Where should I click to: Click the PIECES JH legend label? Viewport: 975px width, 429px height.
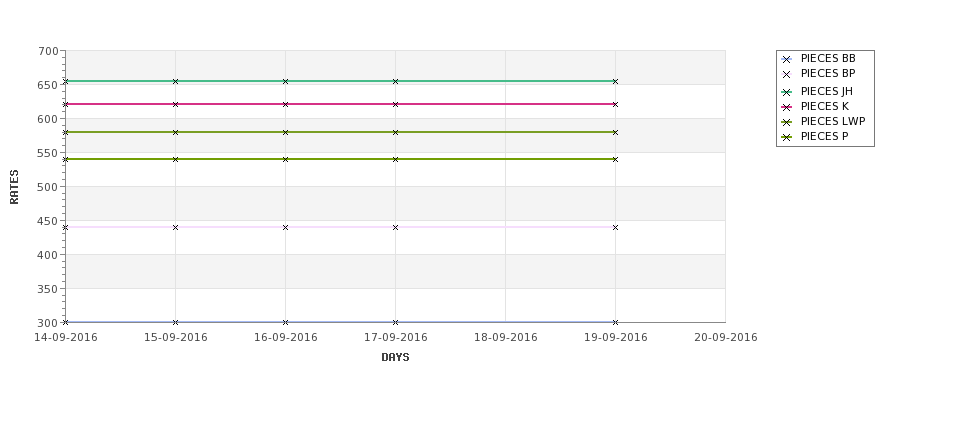[826, 91]
